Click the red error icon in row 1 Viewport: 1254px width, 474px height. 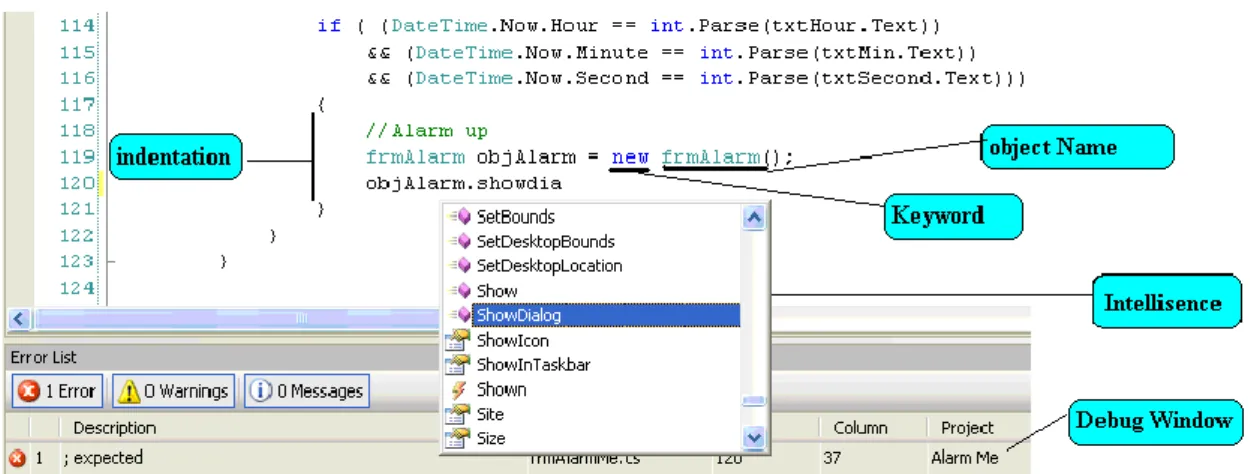pyautogui.click(x=16, y=458)
